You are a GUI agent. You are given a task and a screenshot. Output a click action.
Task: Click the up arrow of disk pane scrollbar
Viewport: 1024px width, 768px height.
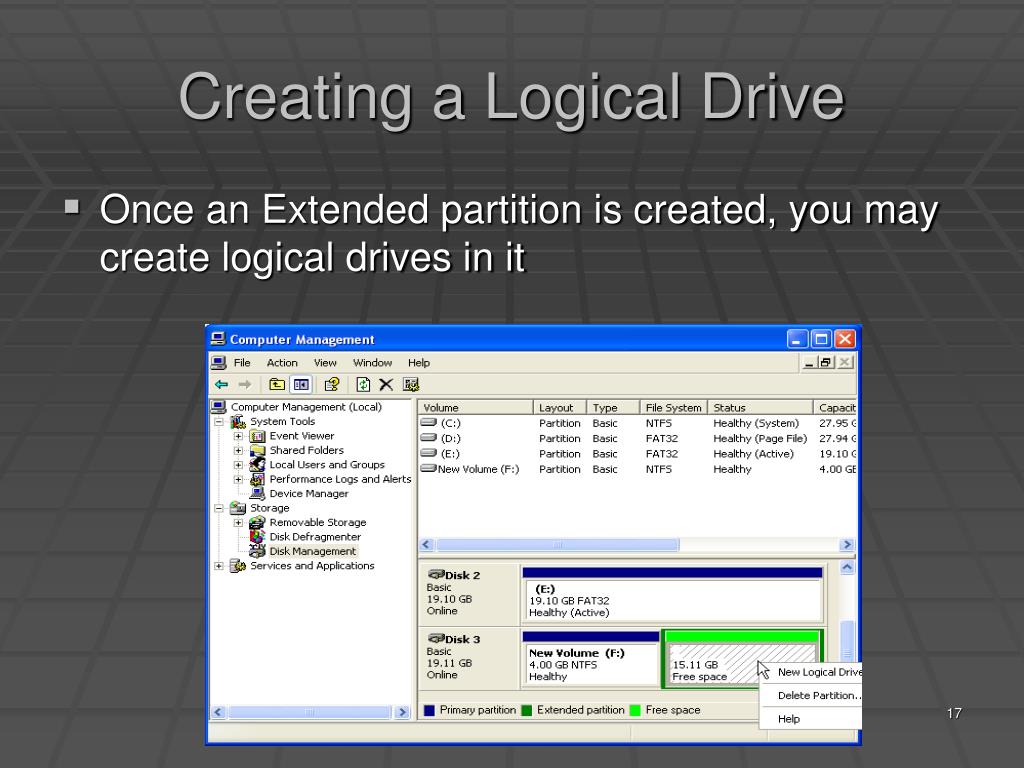(847, 568)
